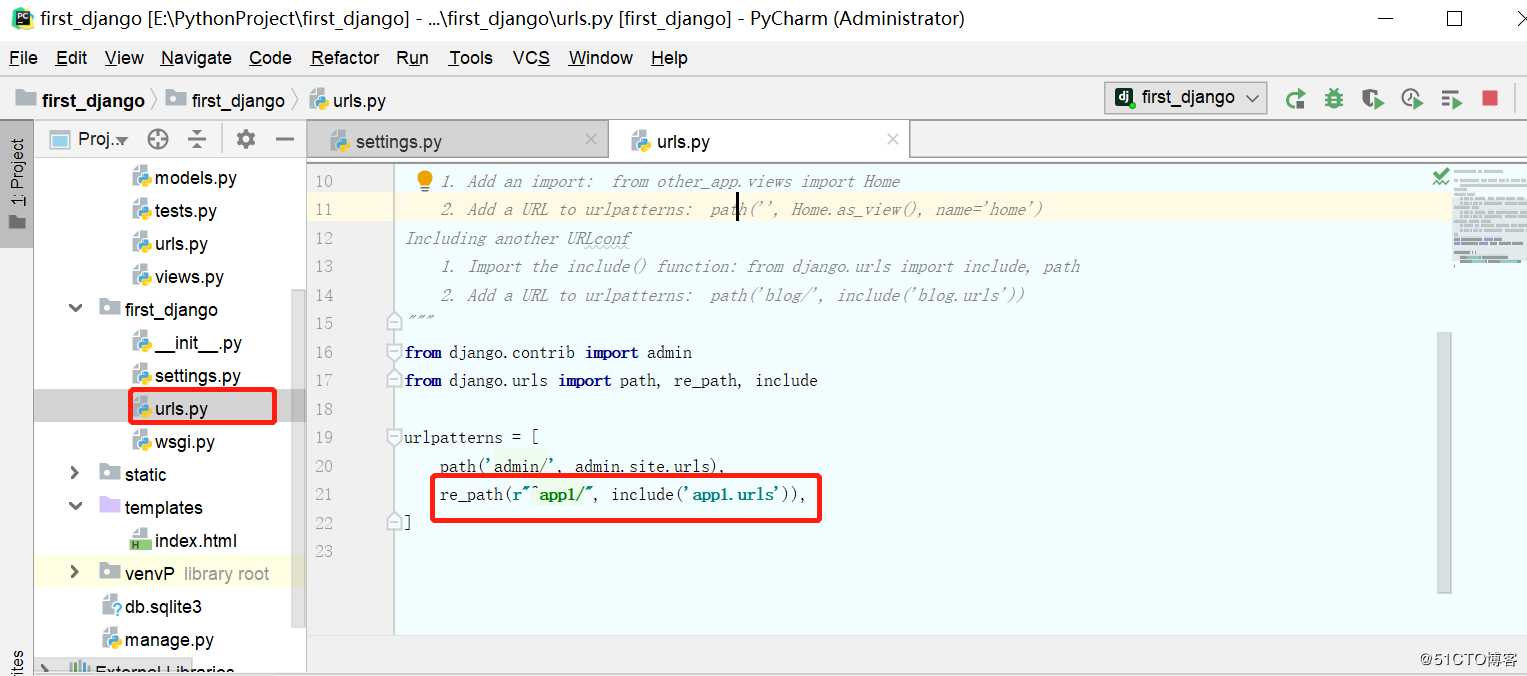The height and width of the screenshot is (676, 1527).
Task: Select models.py in project tree
Action: [185, 178]
